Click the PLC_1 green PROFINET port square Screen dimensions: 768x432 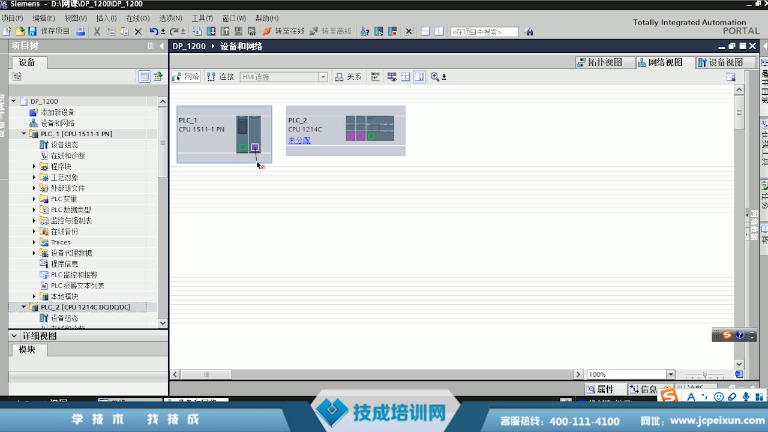click(242, 147)
